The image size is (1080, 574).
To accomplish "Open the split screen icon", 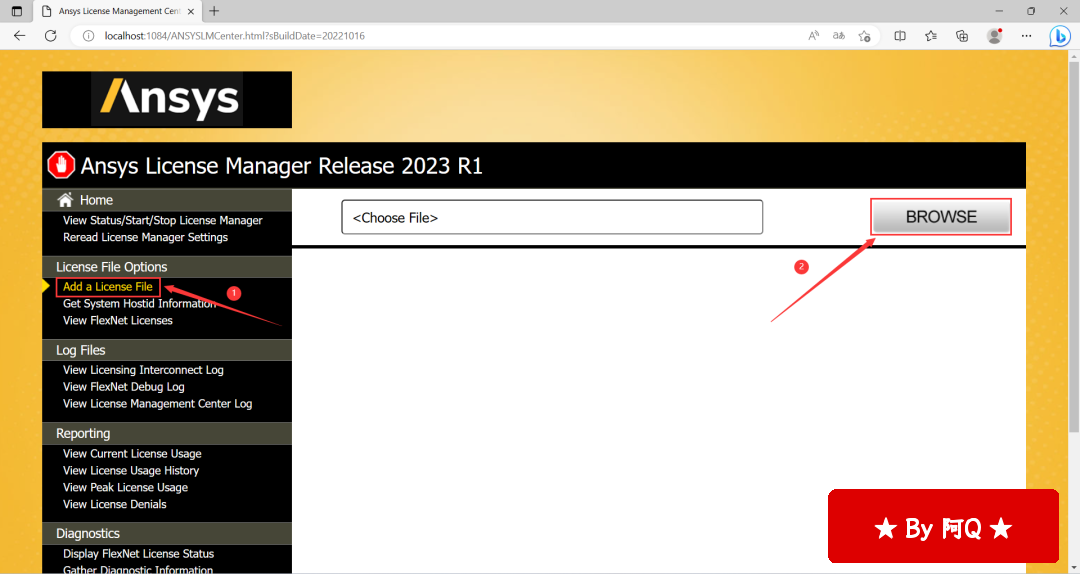I will (900, 35).
